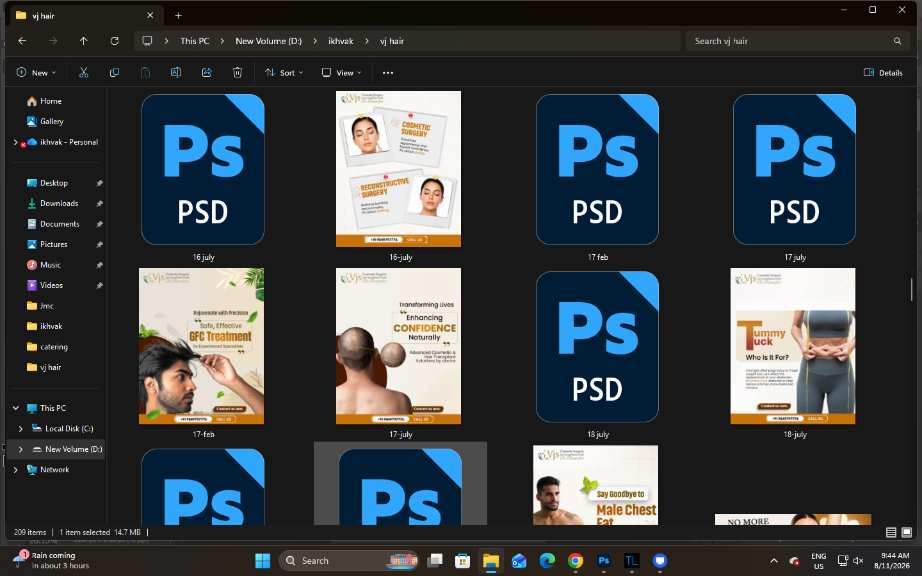Screen dimensions: 922x576
Task: Open the Sort dropdown
Action: click(x=284, y=73)
